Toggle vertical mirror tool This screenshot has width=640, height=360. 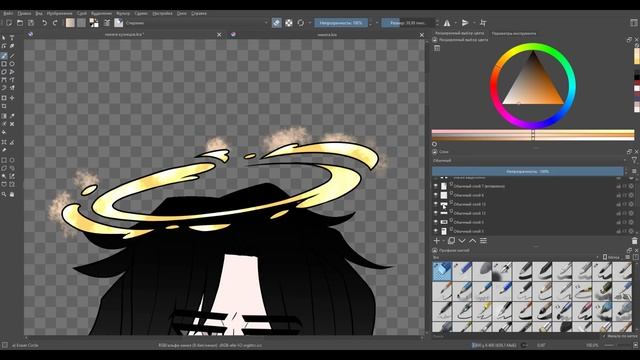(465, 23)
